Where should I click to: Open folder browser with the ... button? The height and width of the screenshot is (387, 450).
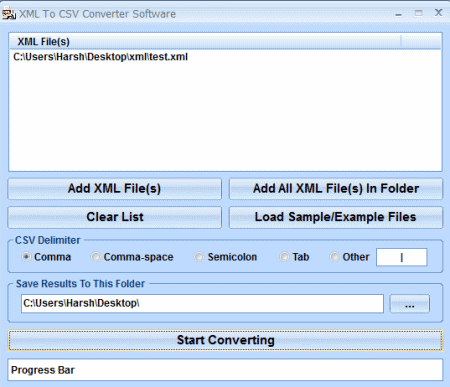point(410,304)
